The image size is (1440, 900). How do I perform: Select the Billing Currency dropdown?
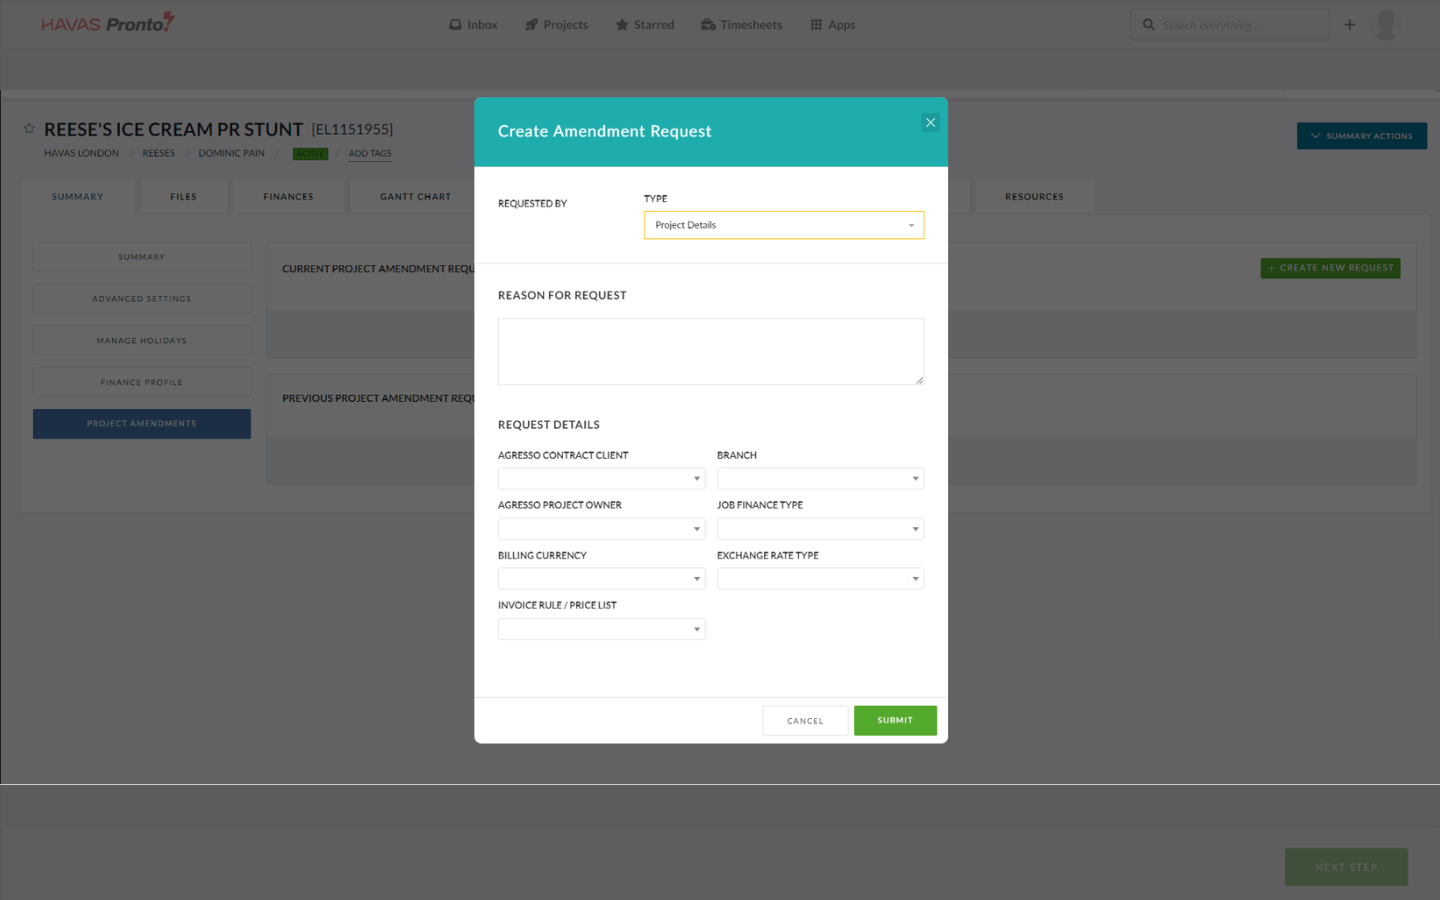point(601,578)
